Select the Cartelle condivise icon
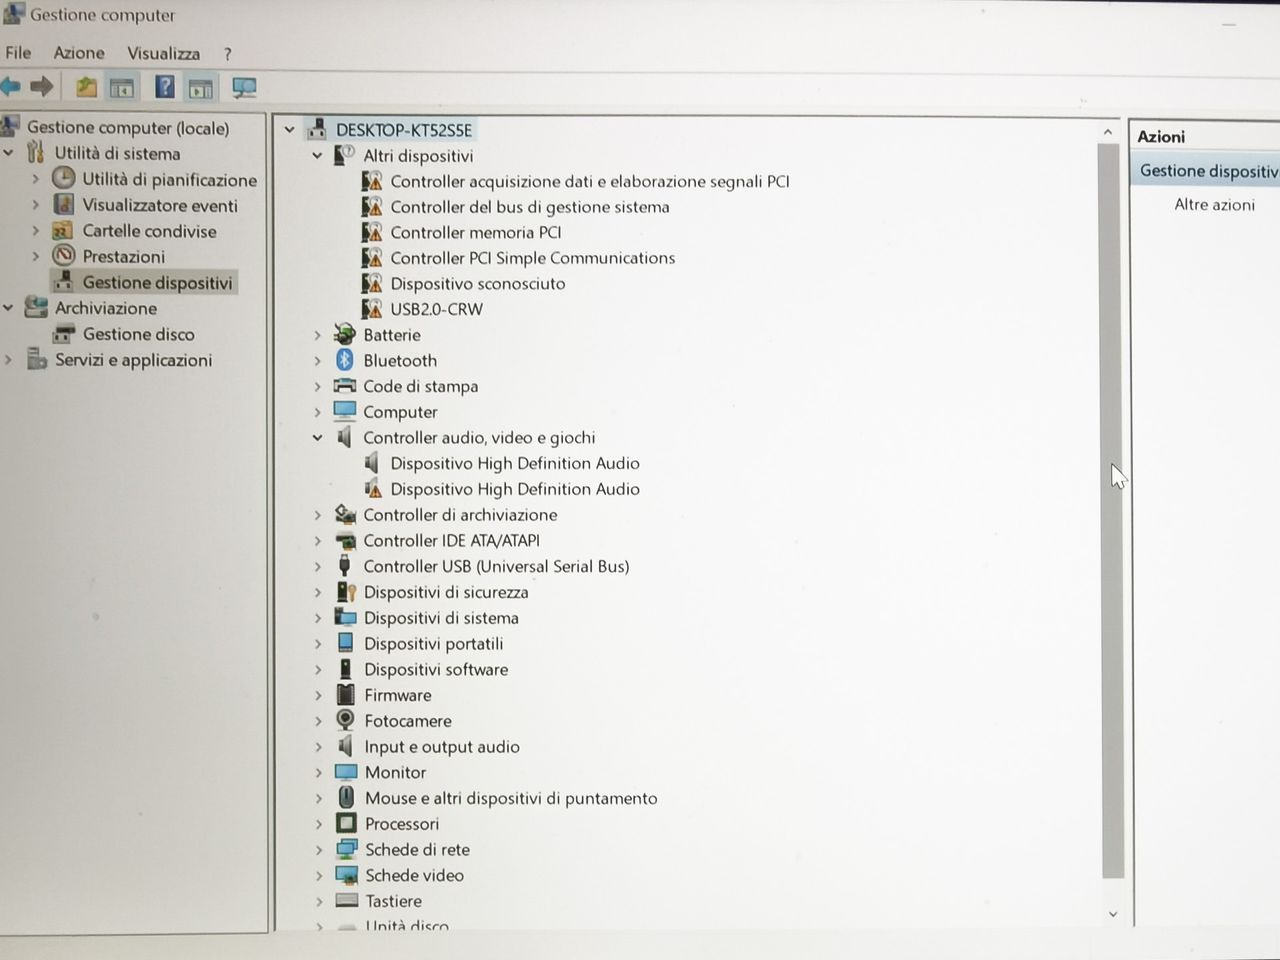This screenshot has height=960, width=1280. [63, 231]
